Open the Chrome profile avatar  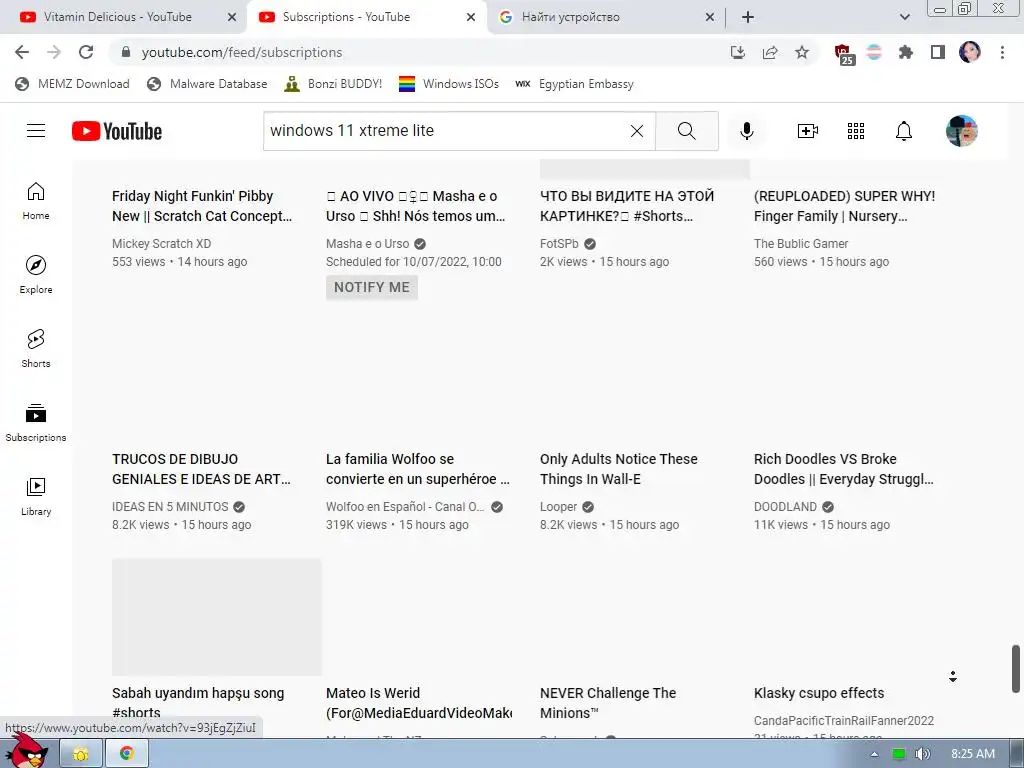(x=970, y=52)
